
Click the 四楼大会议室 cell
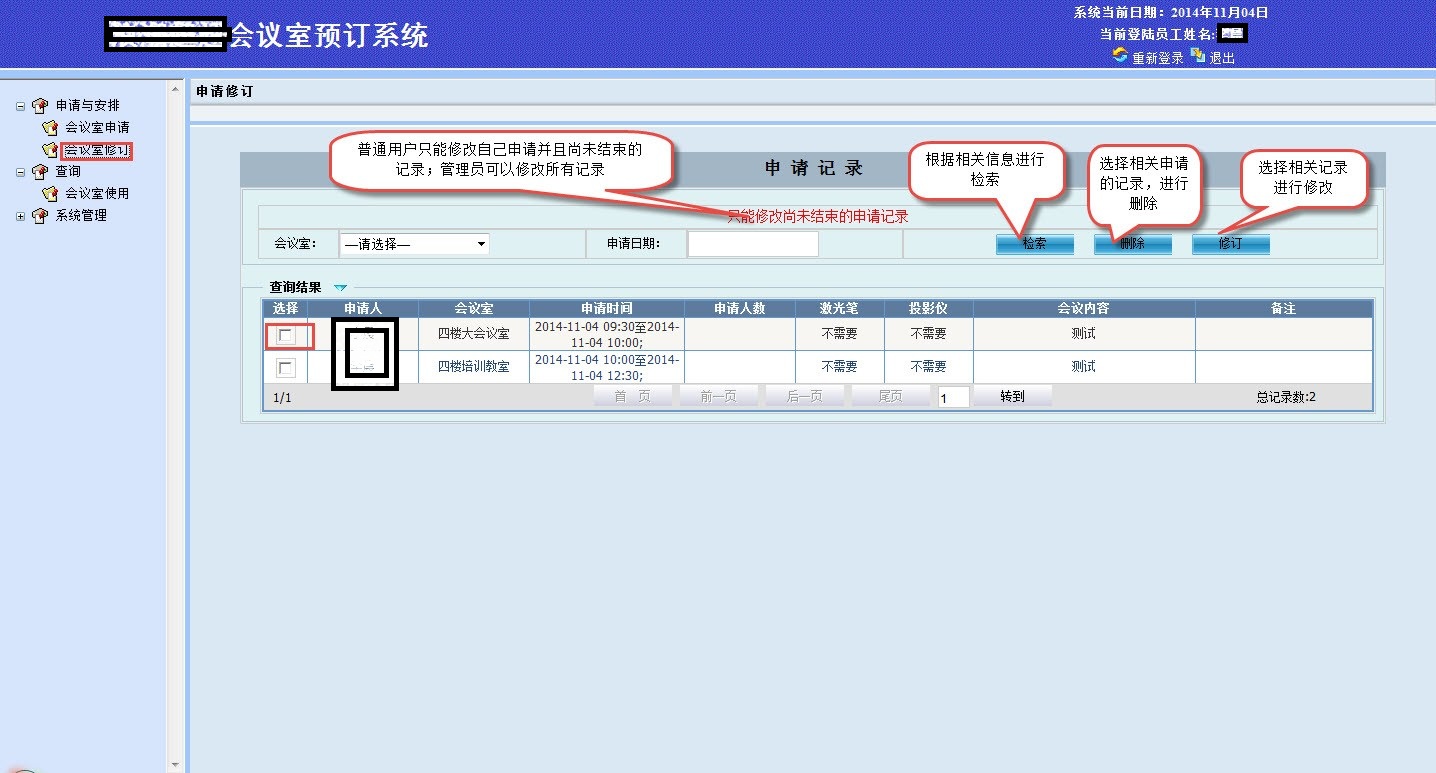(474, 334)
